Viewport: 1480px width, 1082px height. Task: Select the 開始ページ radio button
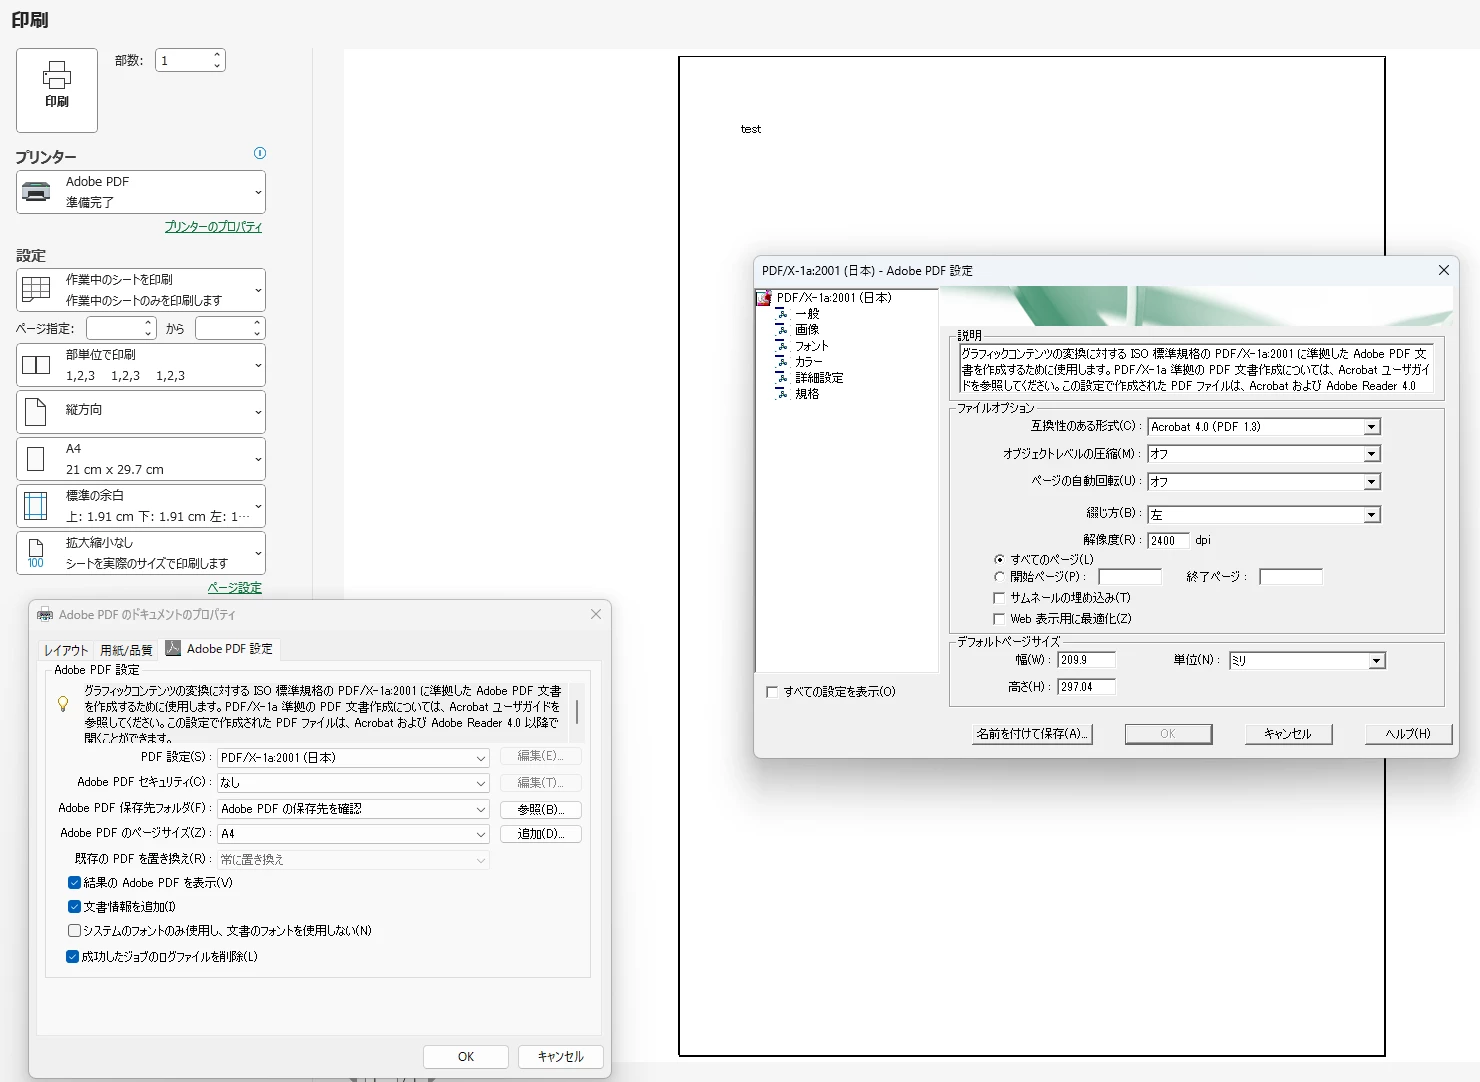pyautogui.click(x=999, y=577)
